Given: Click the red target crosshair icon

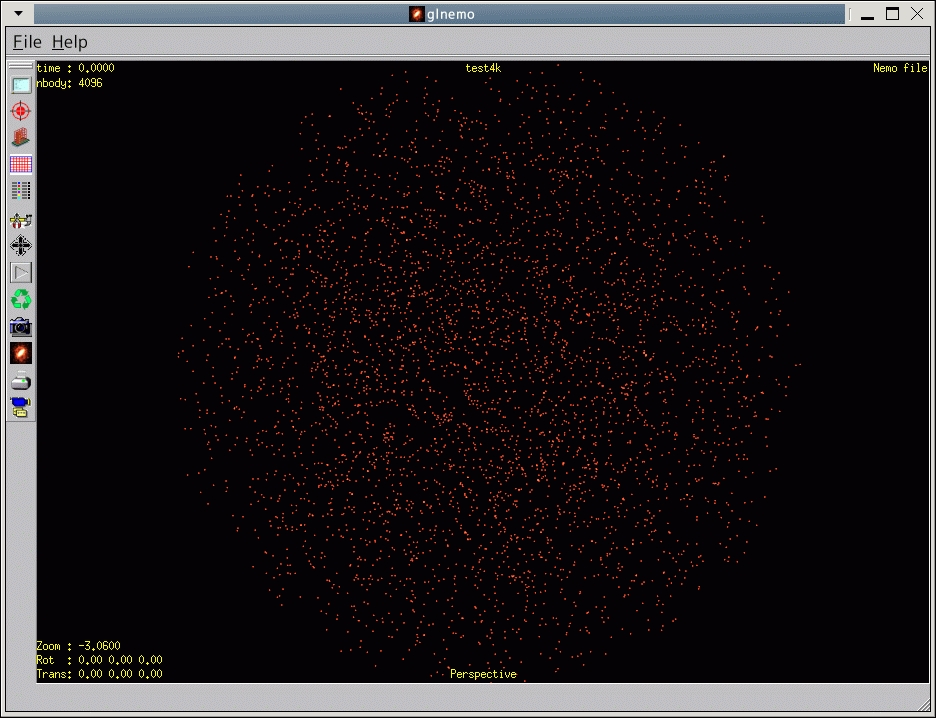Looking at the screenshot, I should pos(21,111).
